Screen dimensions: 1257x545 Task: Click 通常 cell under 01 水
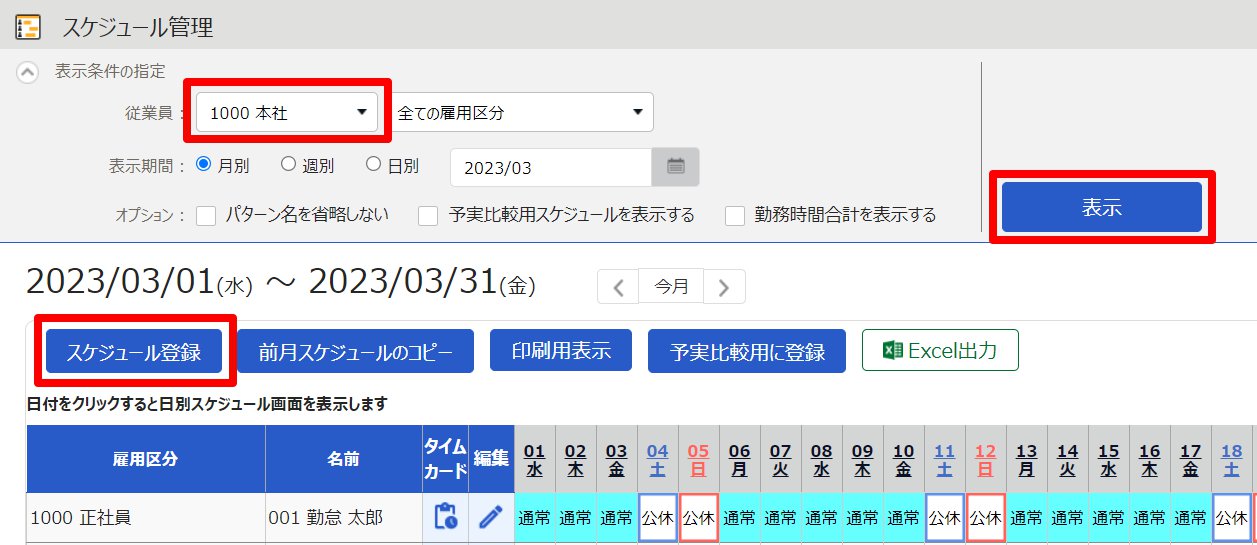tap(535, 518)
